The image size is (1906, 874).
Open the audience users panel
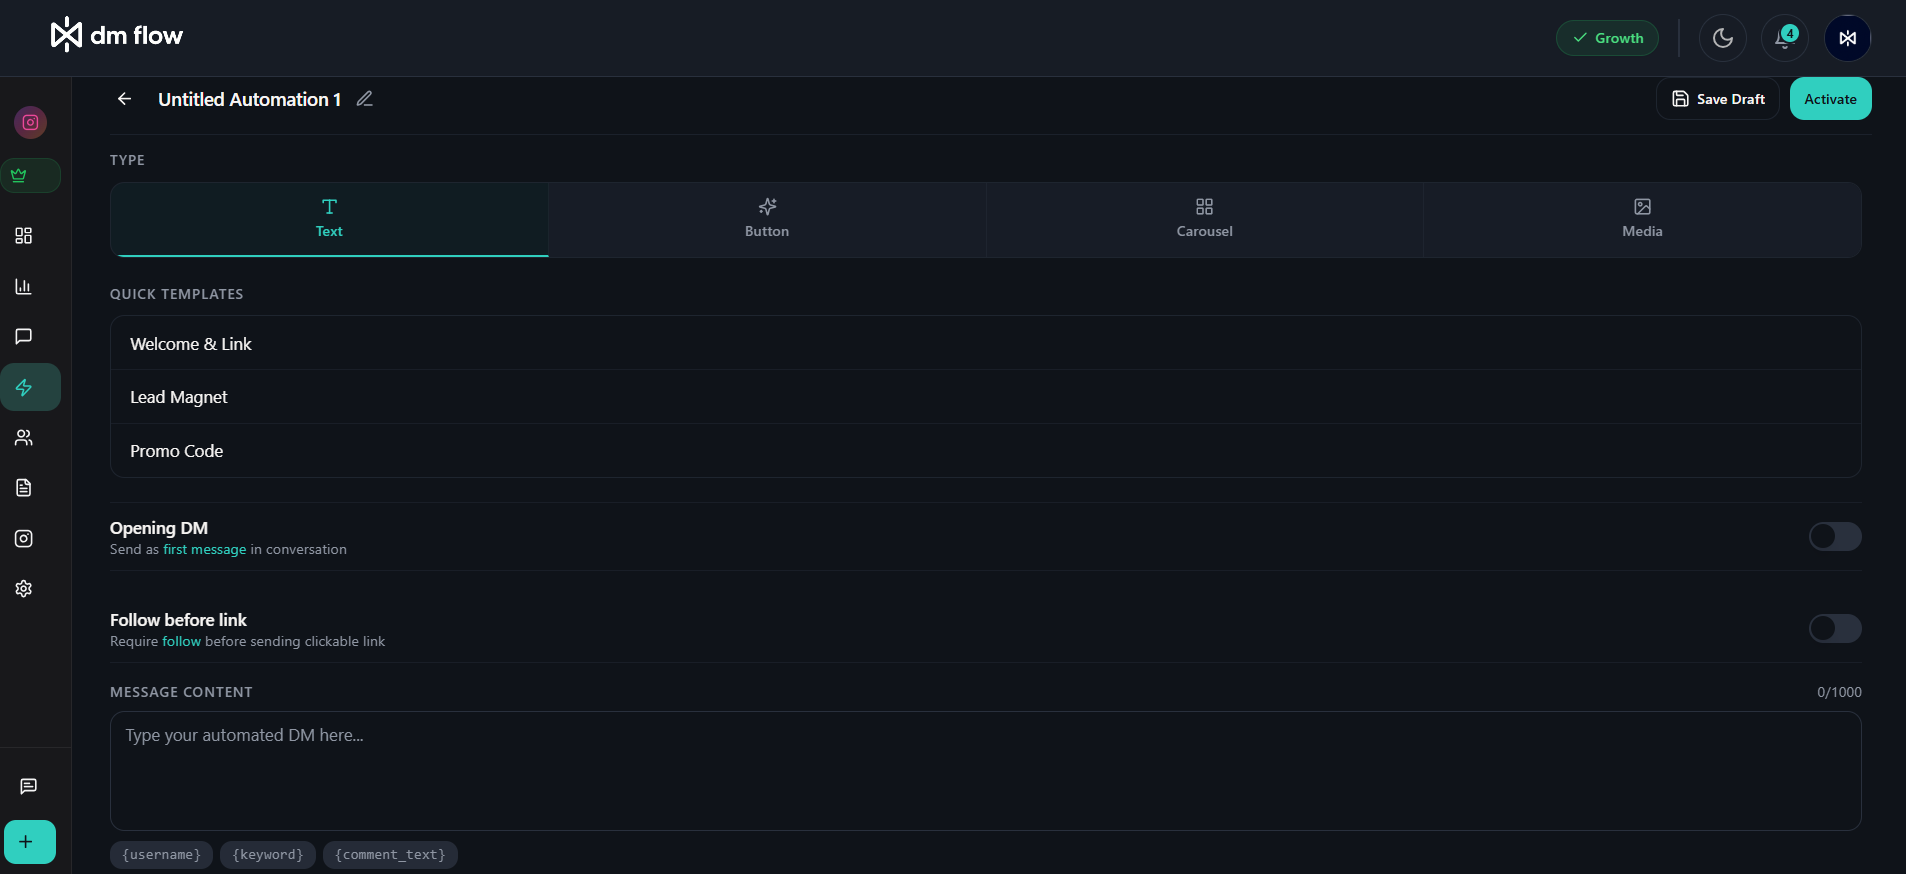tap(22, 438)
